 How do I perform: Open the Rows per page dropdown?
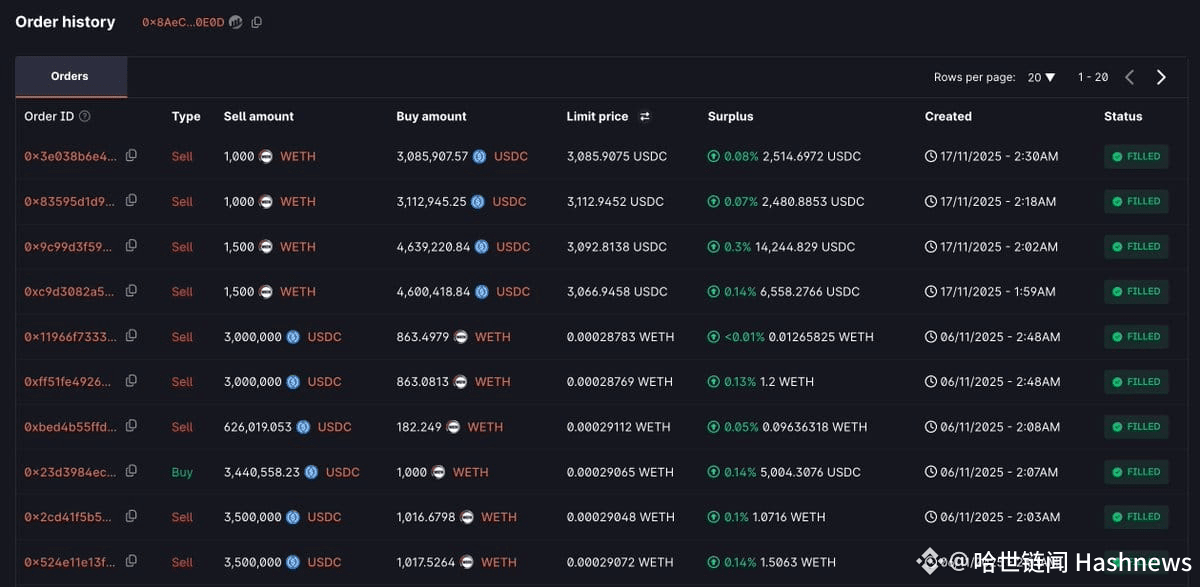(1042, 77)
